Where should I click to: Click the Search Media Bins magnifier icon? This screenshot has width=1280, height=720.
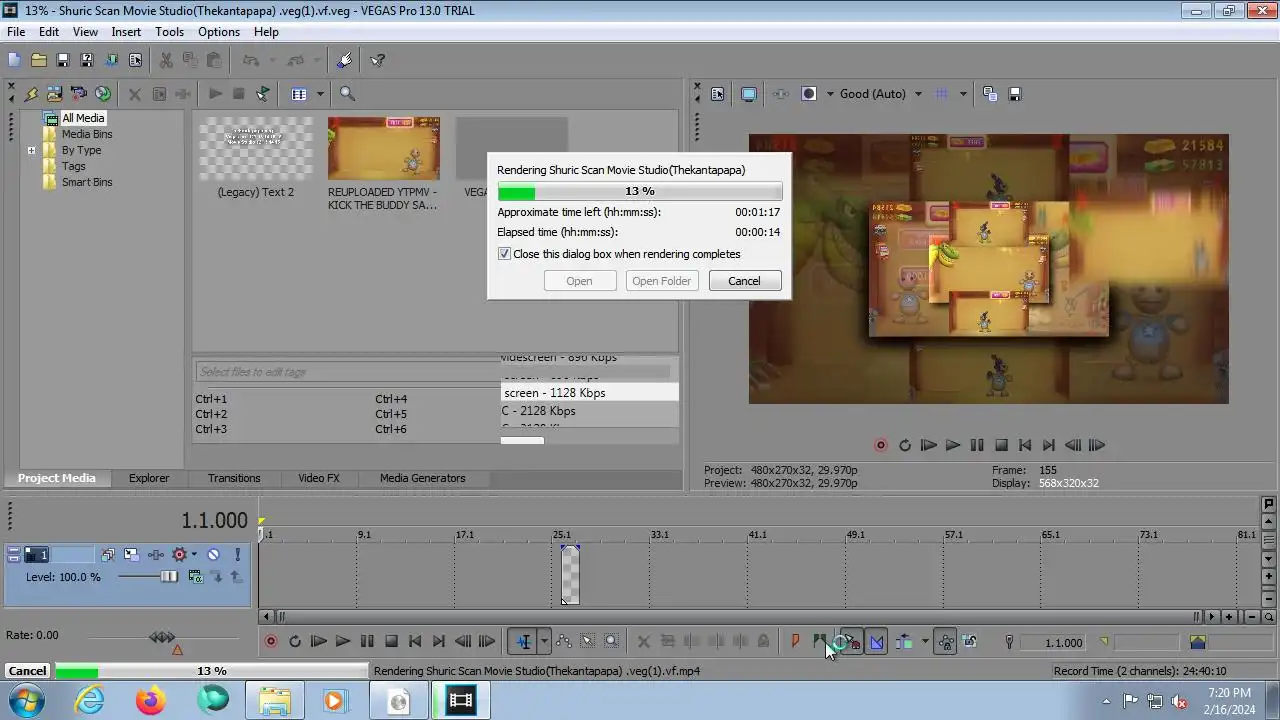point(347,94)
